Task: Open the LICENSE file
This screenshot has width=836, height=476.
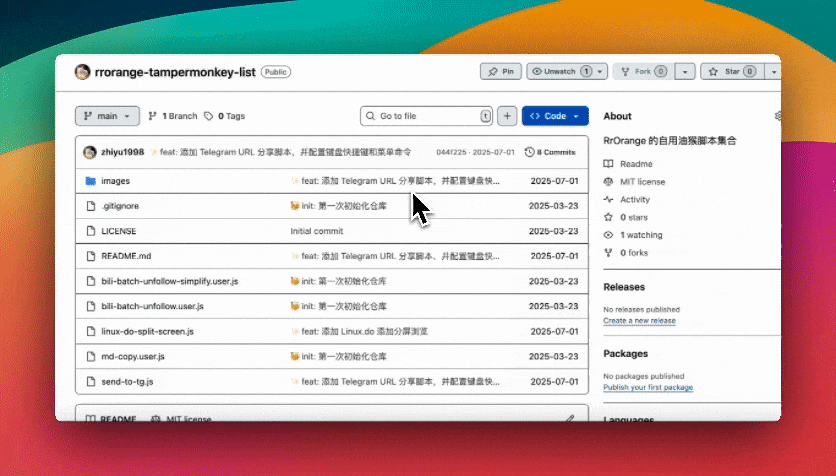Action: pyautogui.click(x=118, y=231)
